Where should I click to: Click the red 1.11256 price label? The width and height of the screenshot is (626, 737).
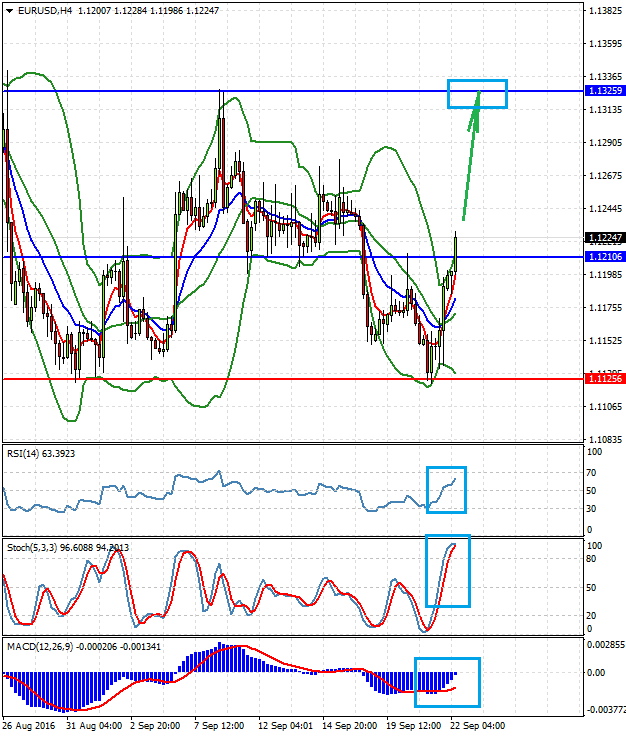[603, 379]
